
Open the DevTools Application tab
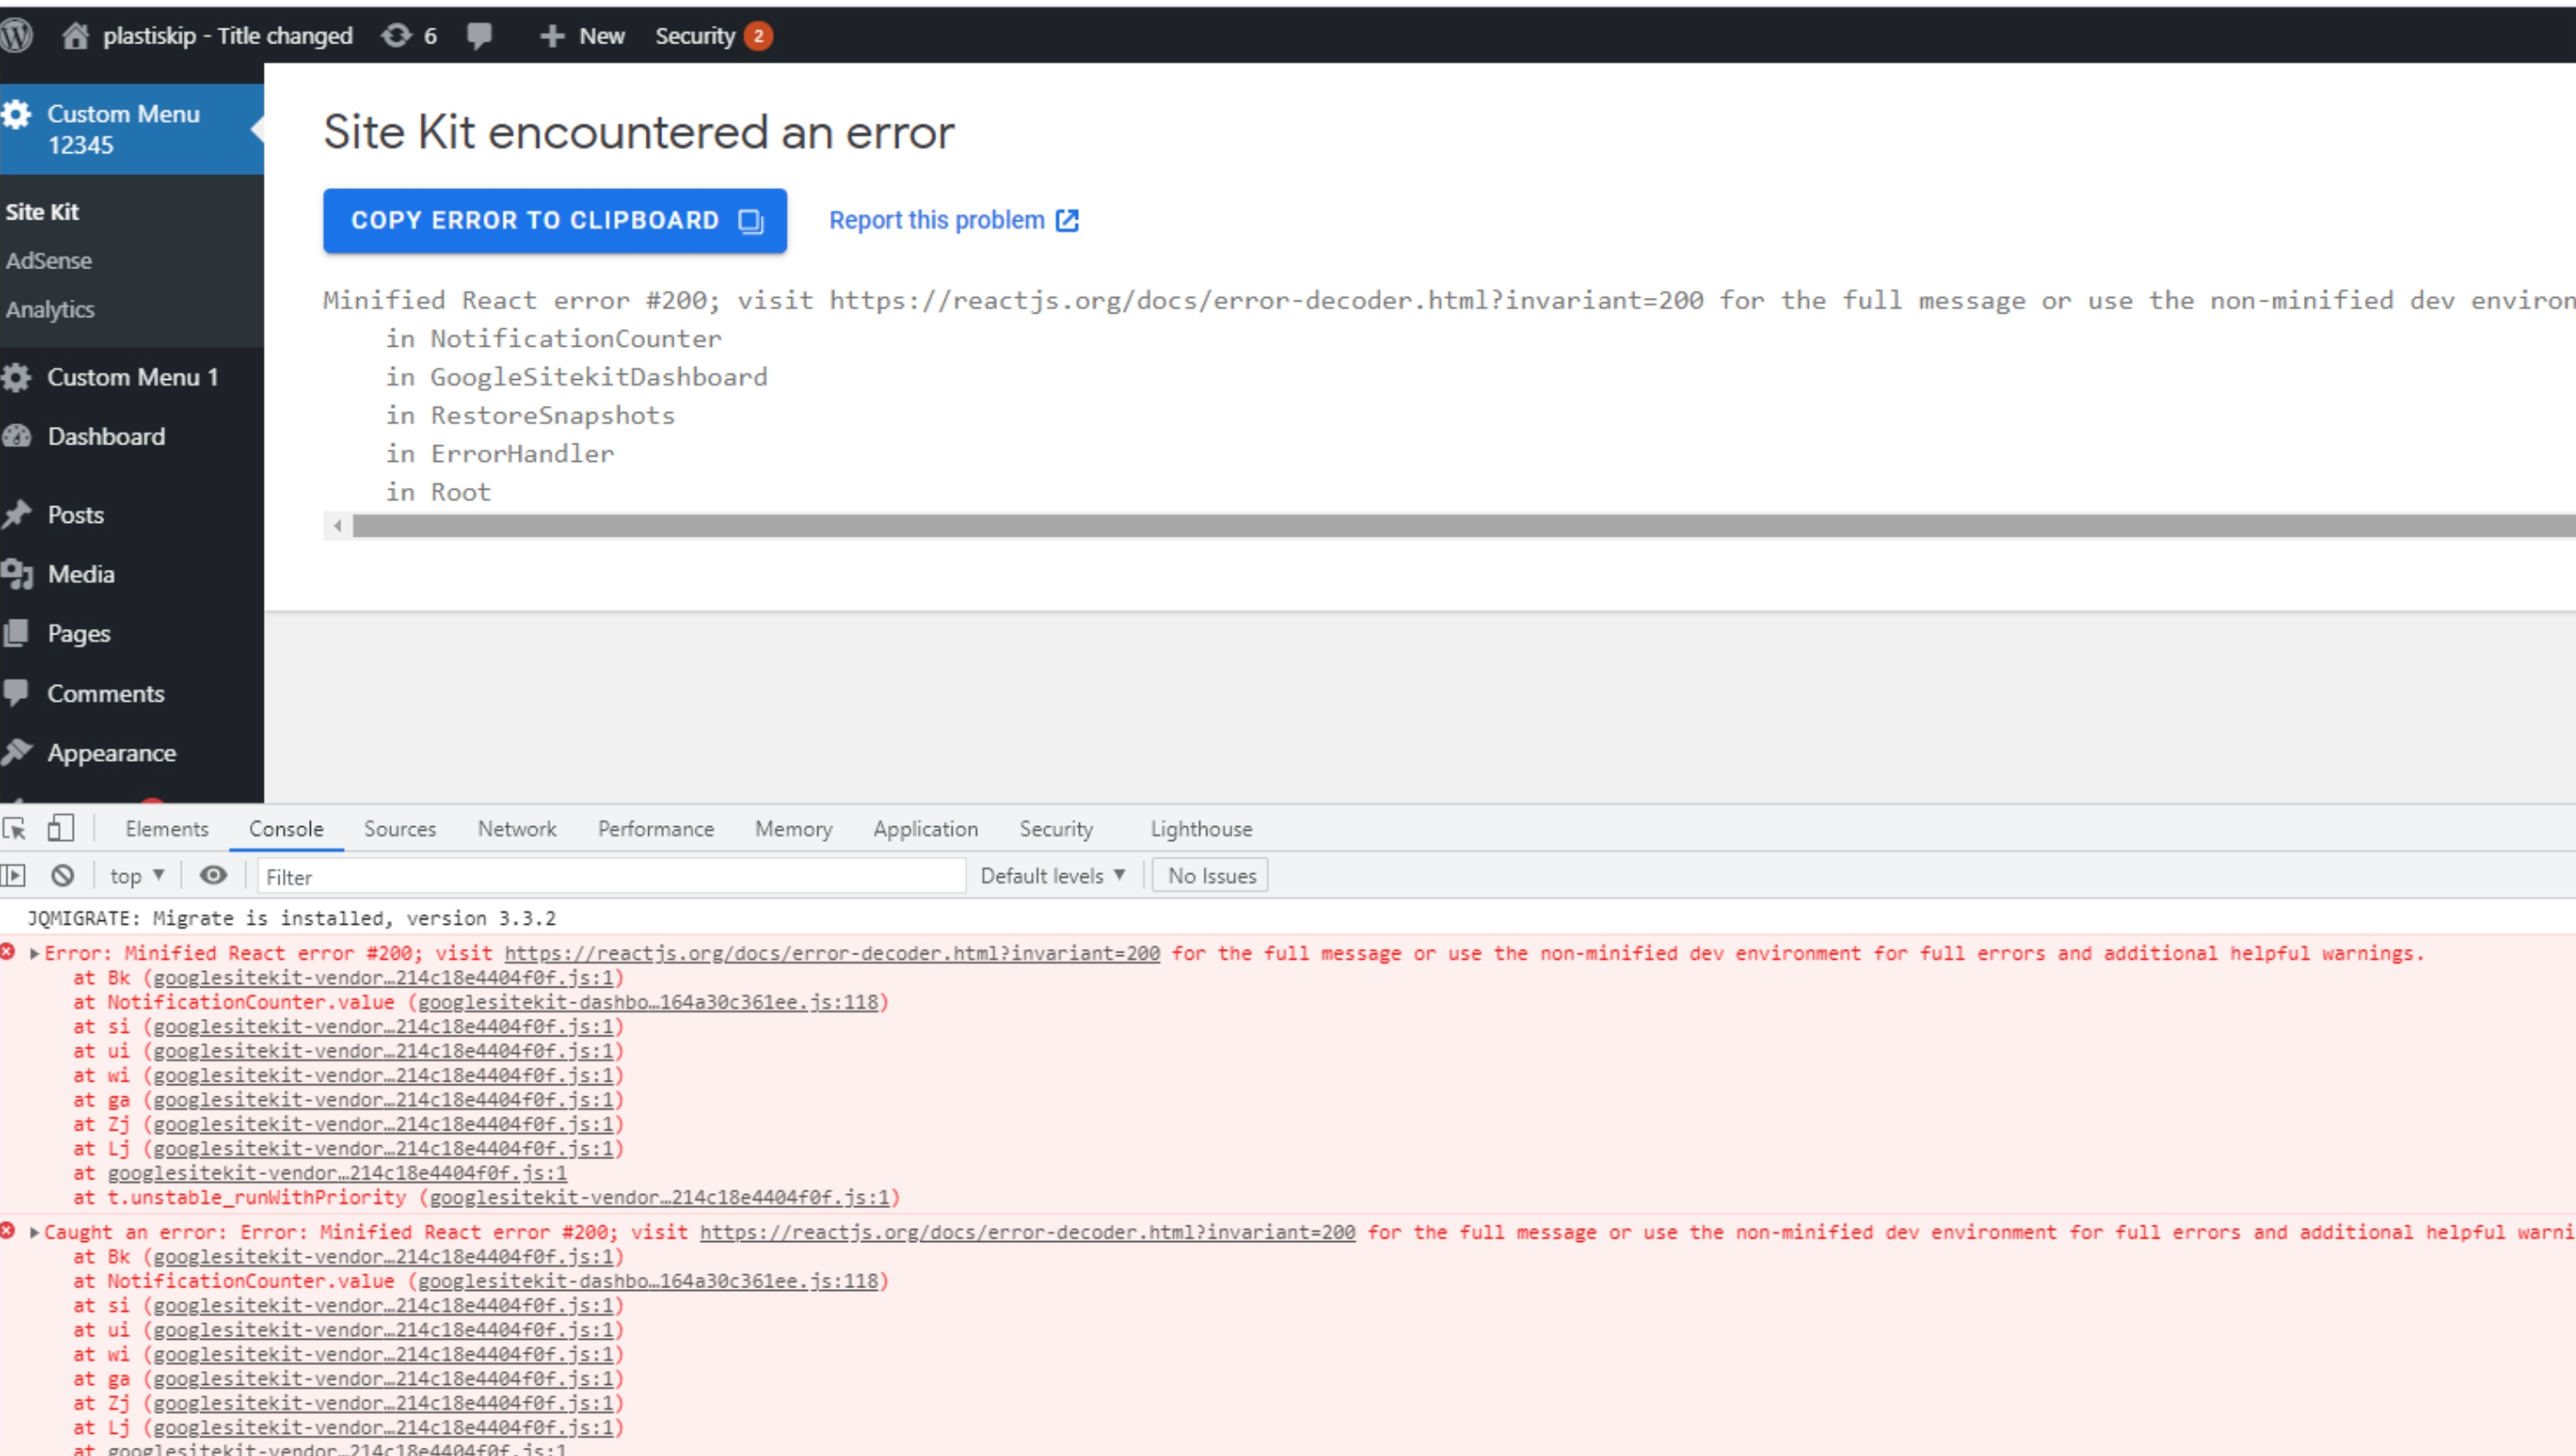[925, 829]
